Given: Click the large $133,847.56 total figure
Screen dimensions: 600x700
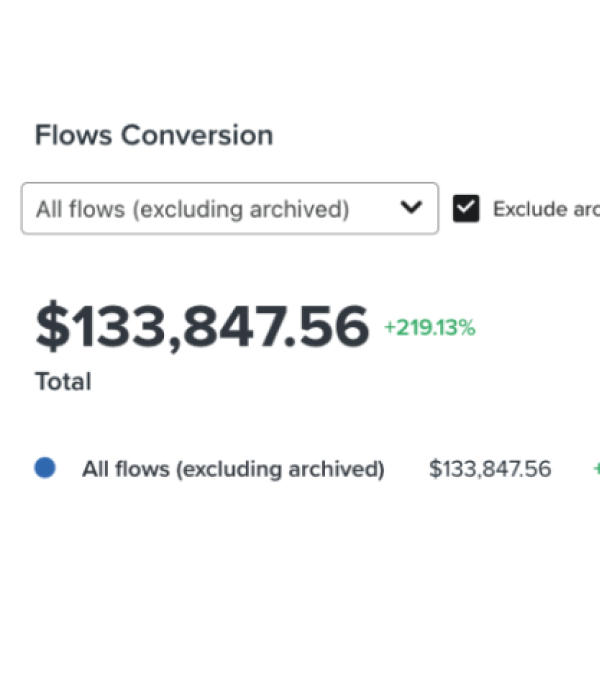Looking at the screenshot, I should (x=202, y=327).
